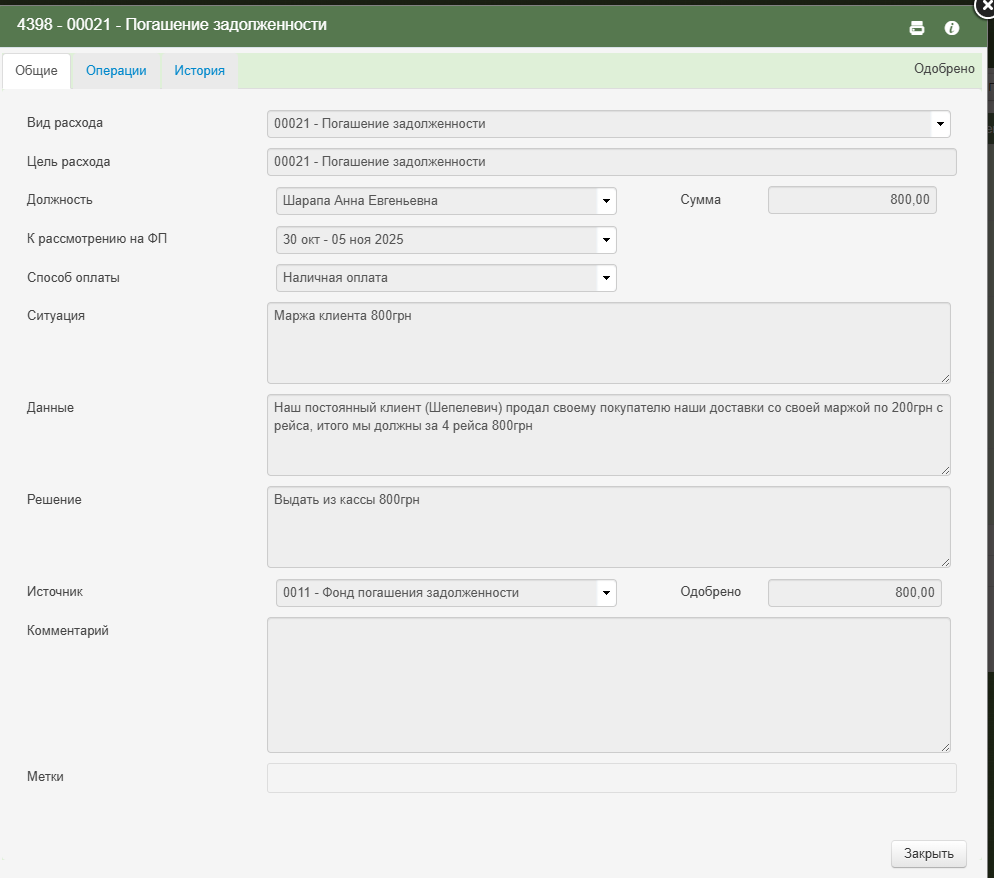Click into the Решение text area
The height and width of the screenshot is (878, 994).
click(x=609, y=527)
